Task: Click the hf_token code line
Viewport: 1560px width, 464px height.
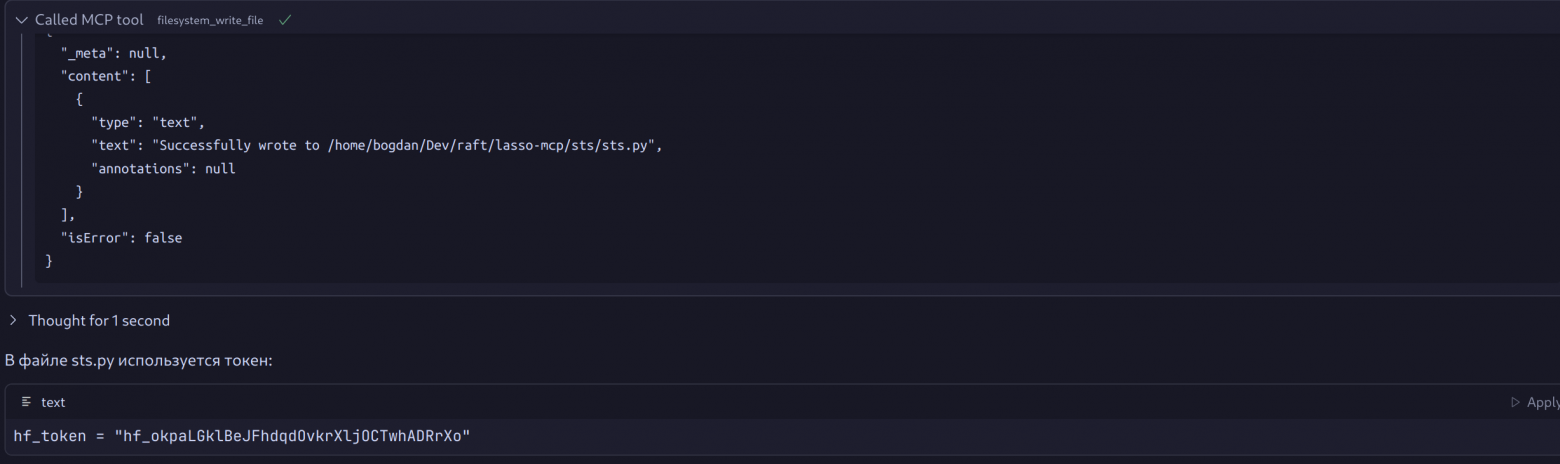Action: tap(241, 436)
